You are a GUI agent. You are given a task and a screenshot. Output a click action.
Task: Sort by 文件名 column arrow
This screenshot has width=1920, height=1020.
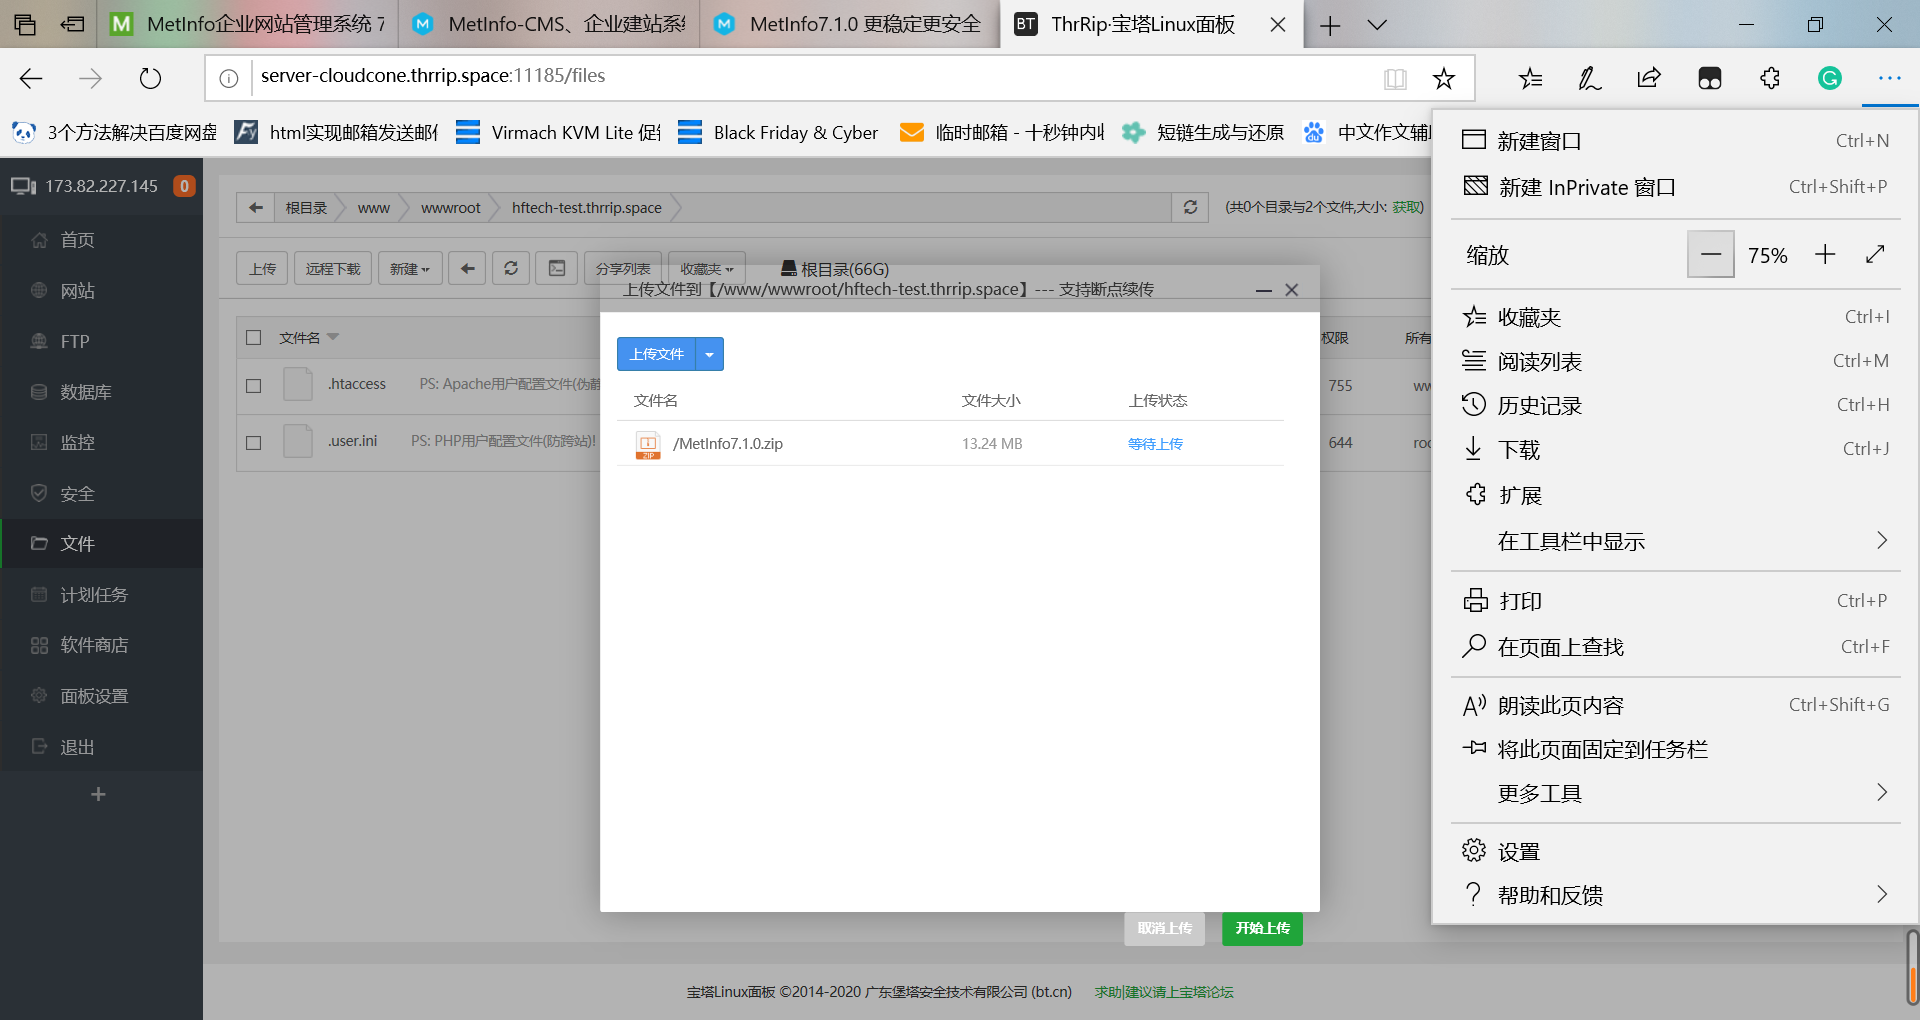(333, 337)
